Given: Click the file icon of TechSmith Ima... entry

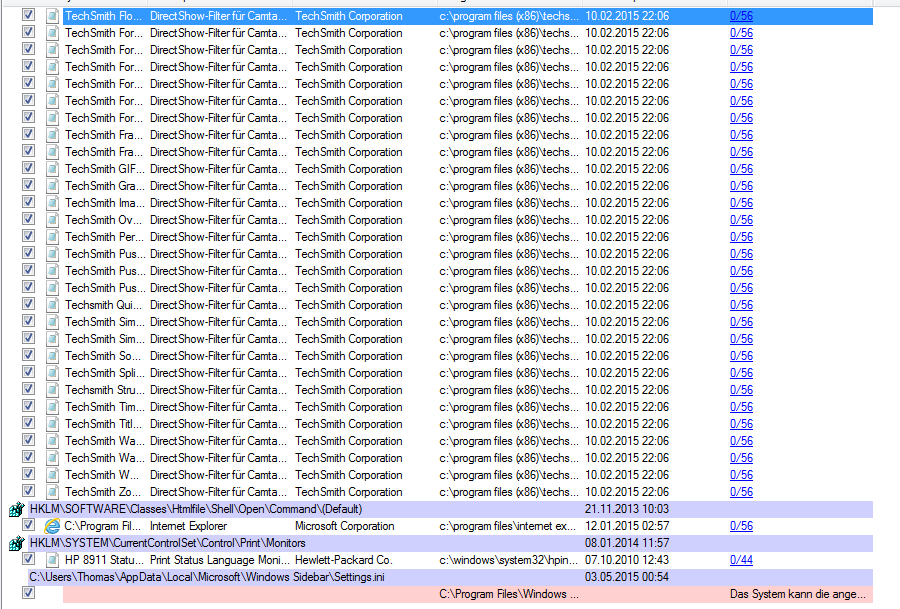Looking at the screenshot, I should pos(52,203).
